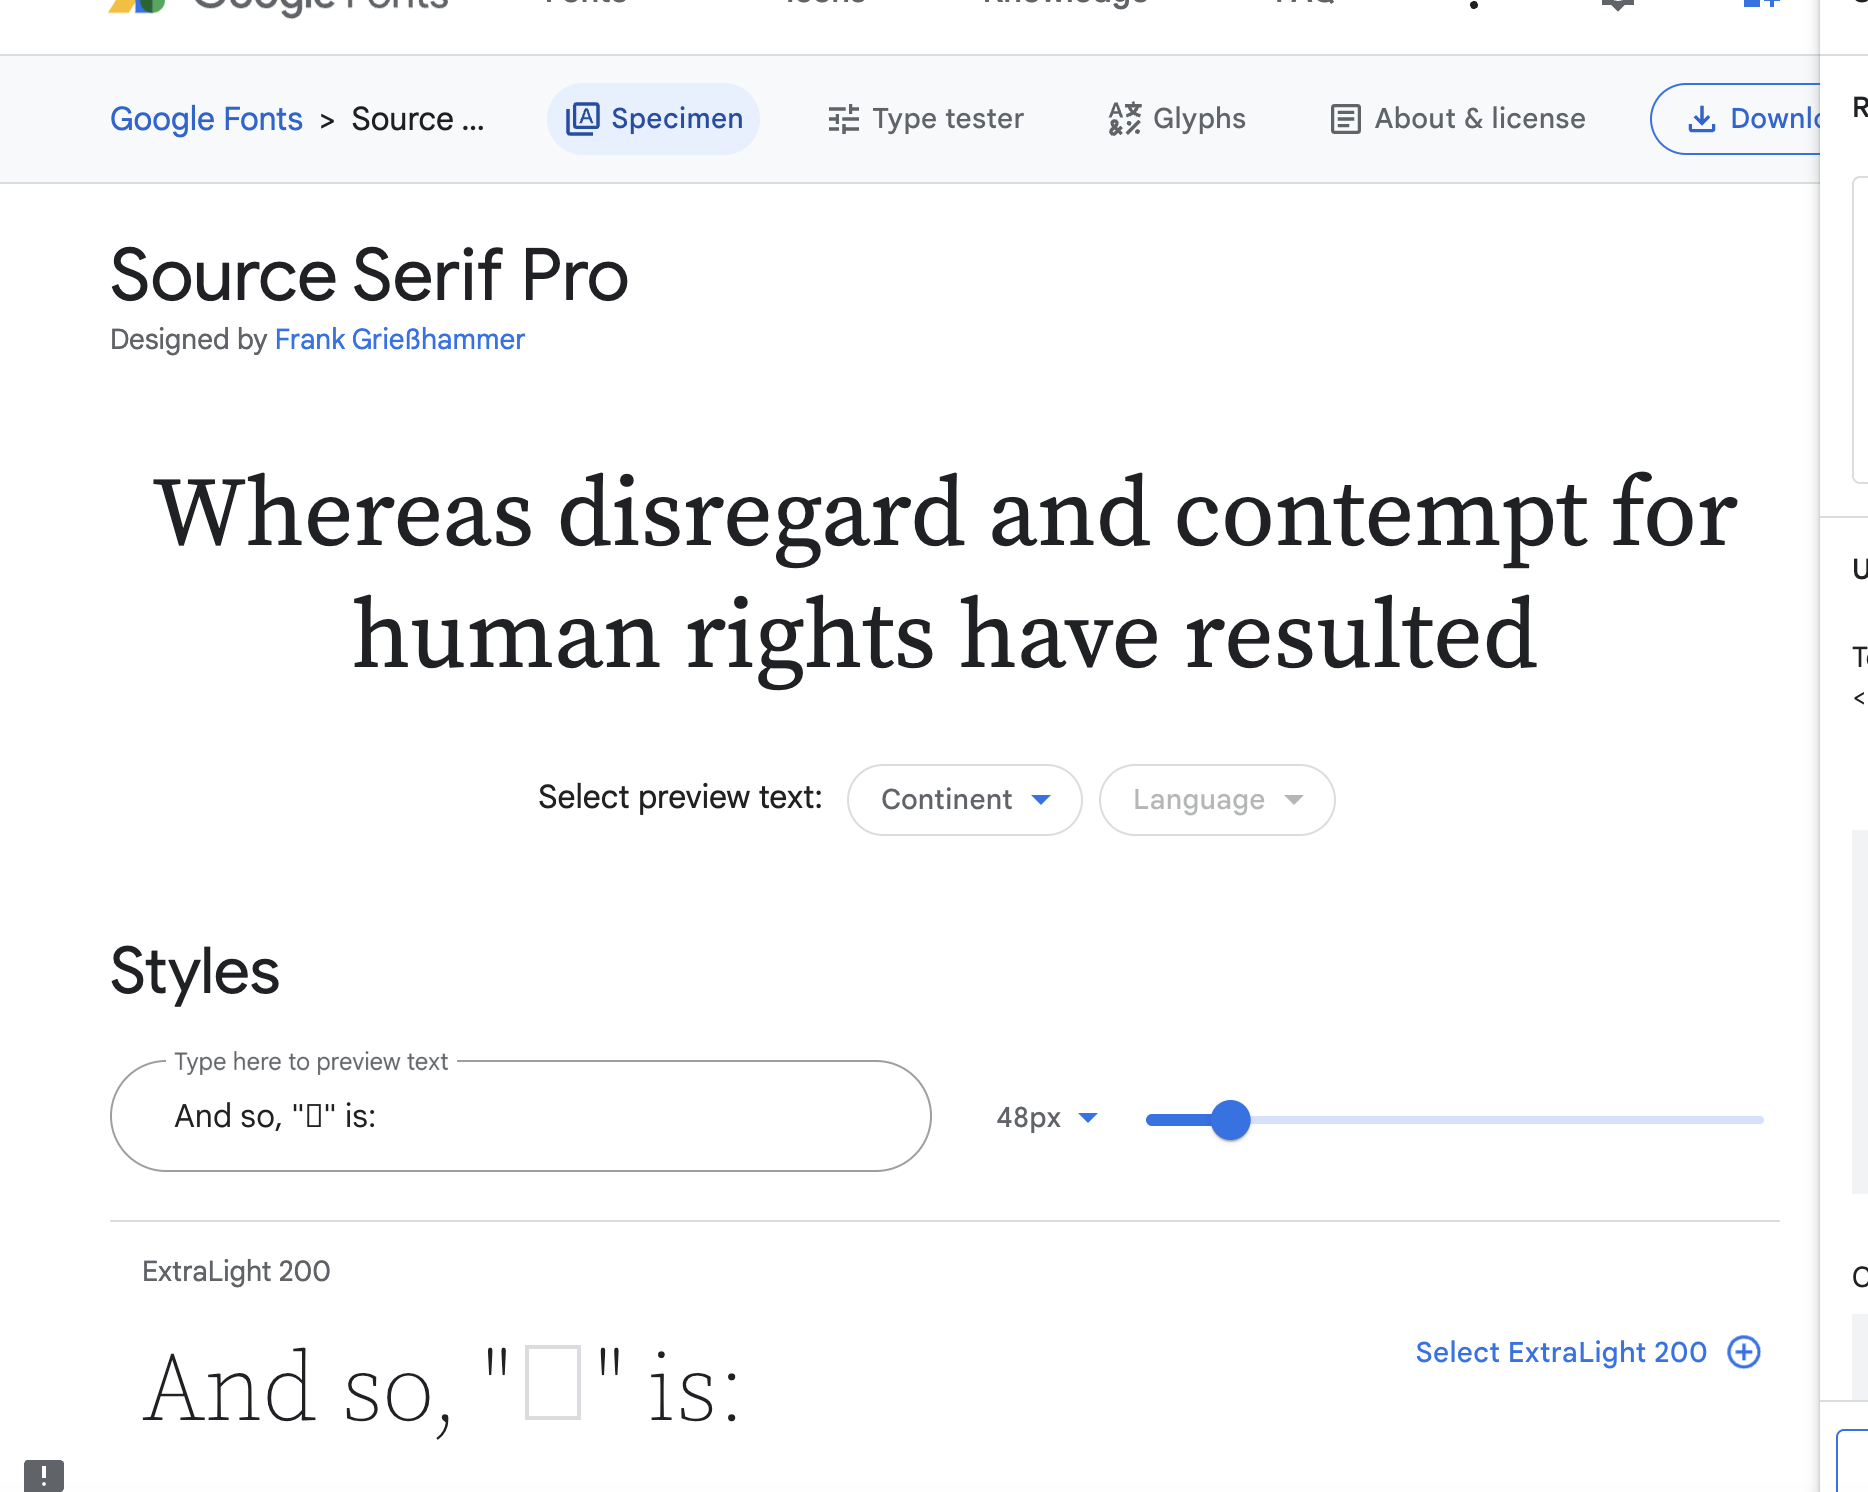The height and width of the screenshot is (1492, 1868).
Task: Expand the Continent dropdown
Action: point(965,800)
